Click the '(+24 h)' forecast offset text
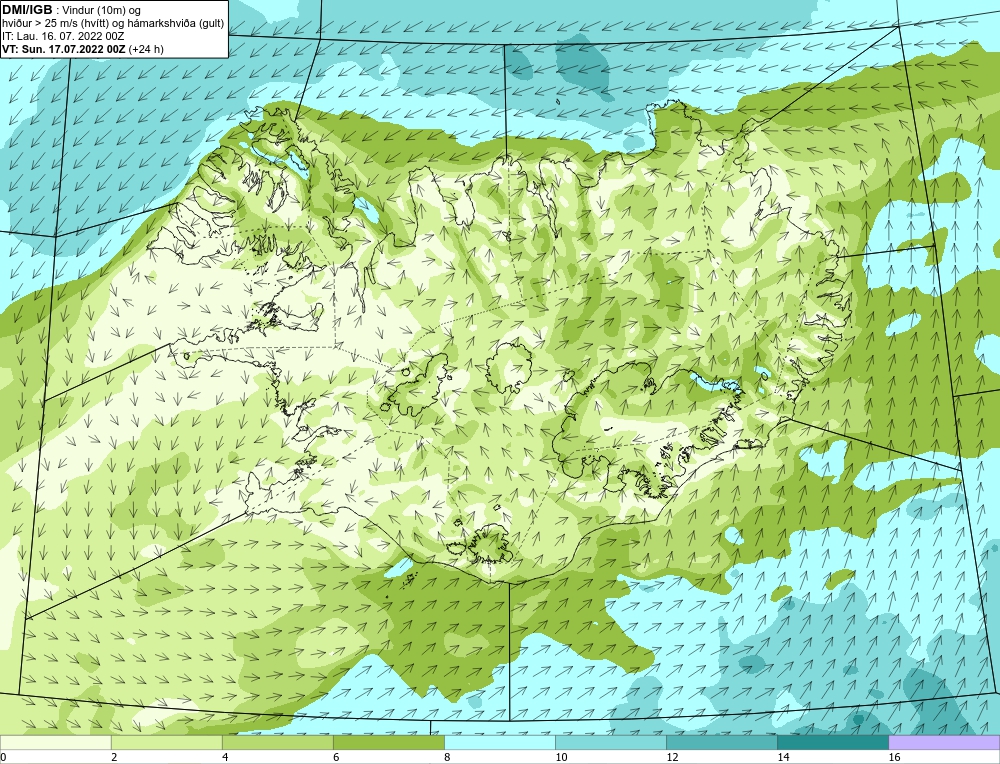This screenshot has width=1000, height=764. point(146,48)
